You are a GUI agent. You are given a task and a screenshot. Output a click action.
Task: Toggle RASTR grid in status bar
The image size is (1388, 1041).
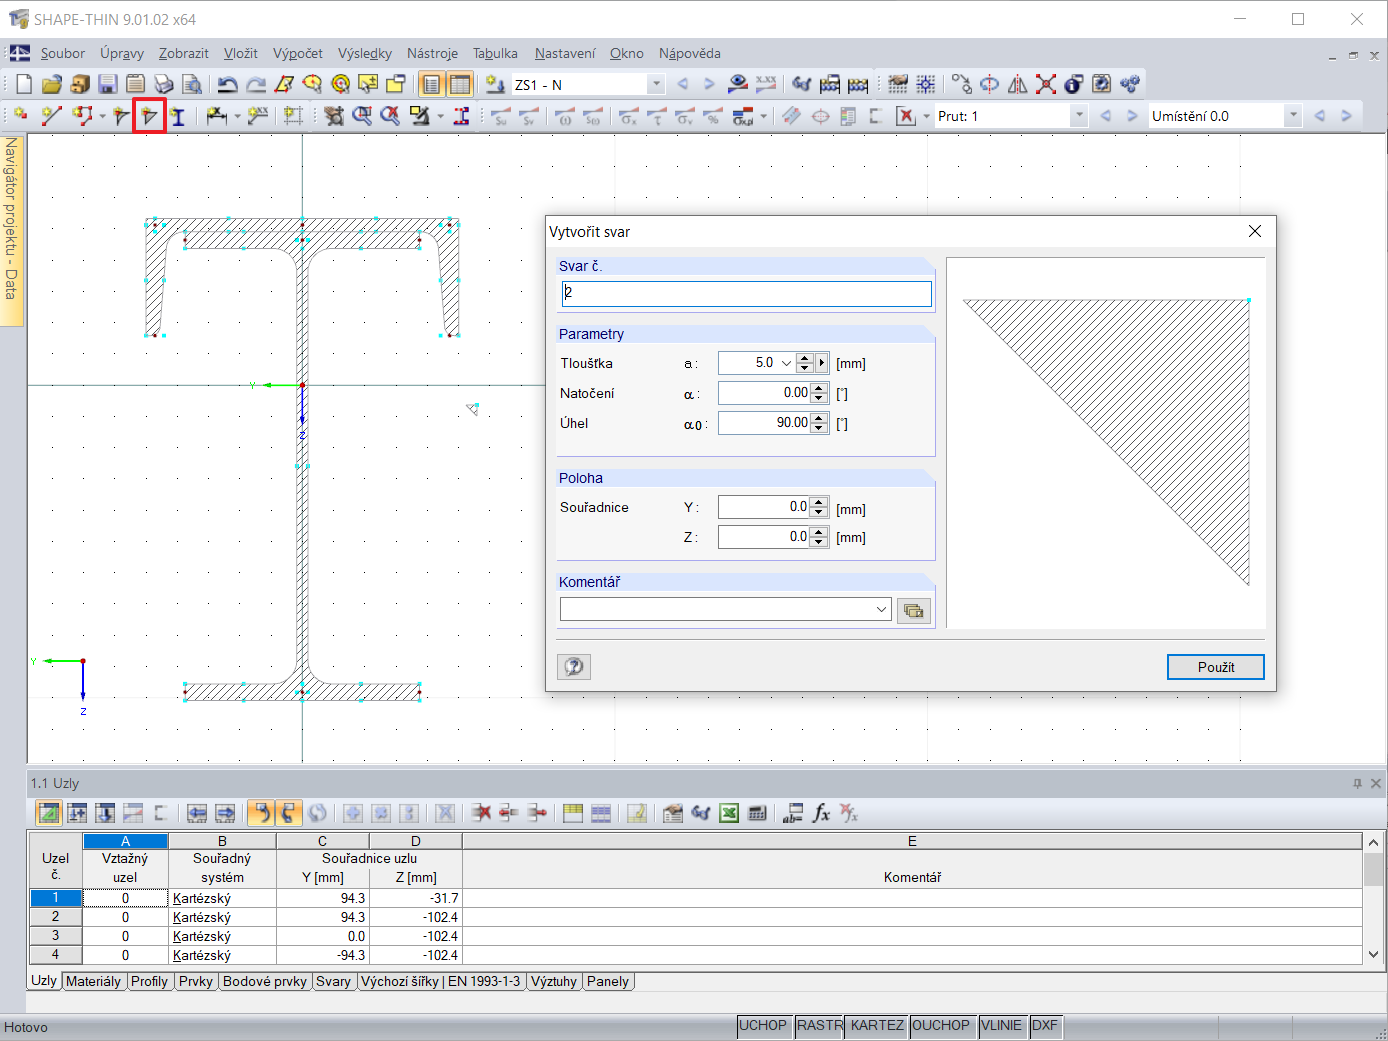820,1025
